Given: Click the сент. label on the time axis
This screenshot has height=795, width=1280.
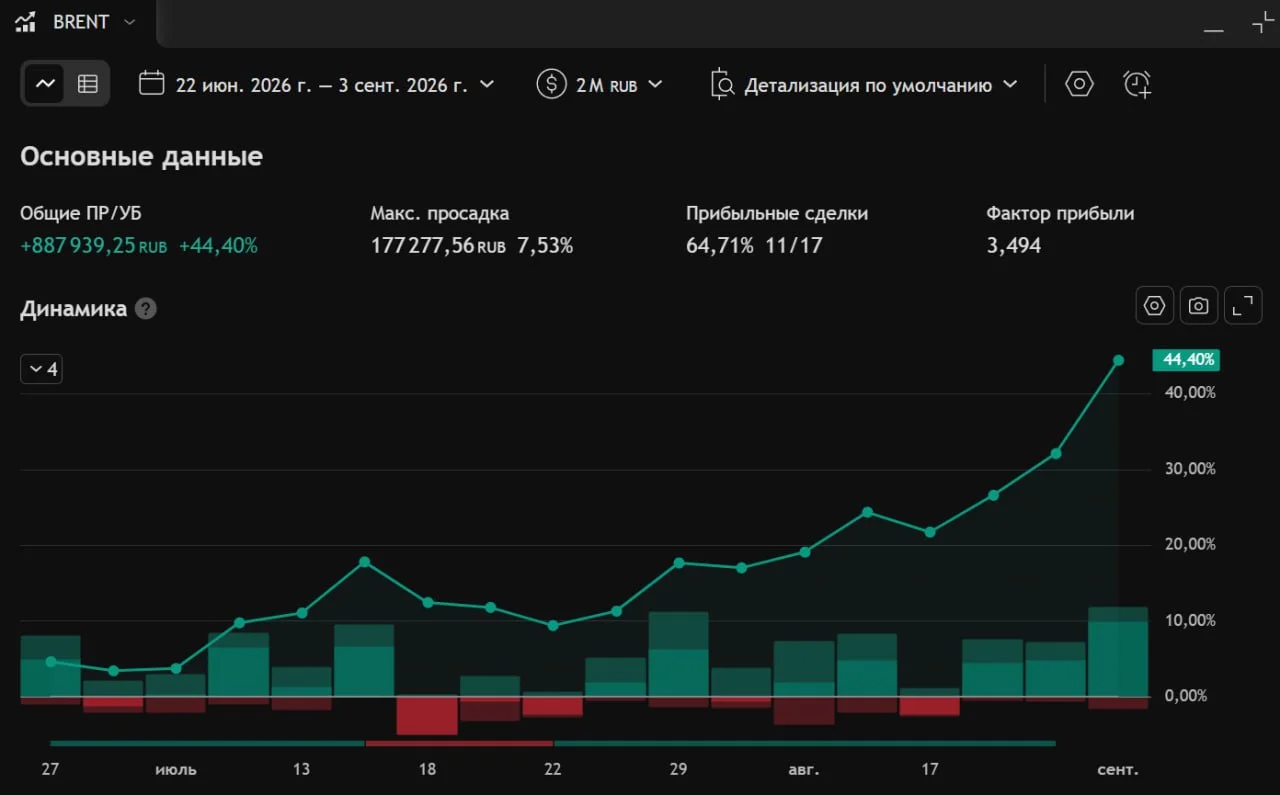Looking at the screenshot, I should pyautogui.click(x=1118, y=770).
